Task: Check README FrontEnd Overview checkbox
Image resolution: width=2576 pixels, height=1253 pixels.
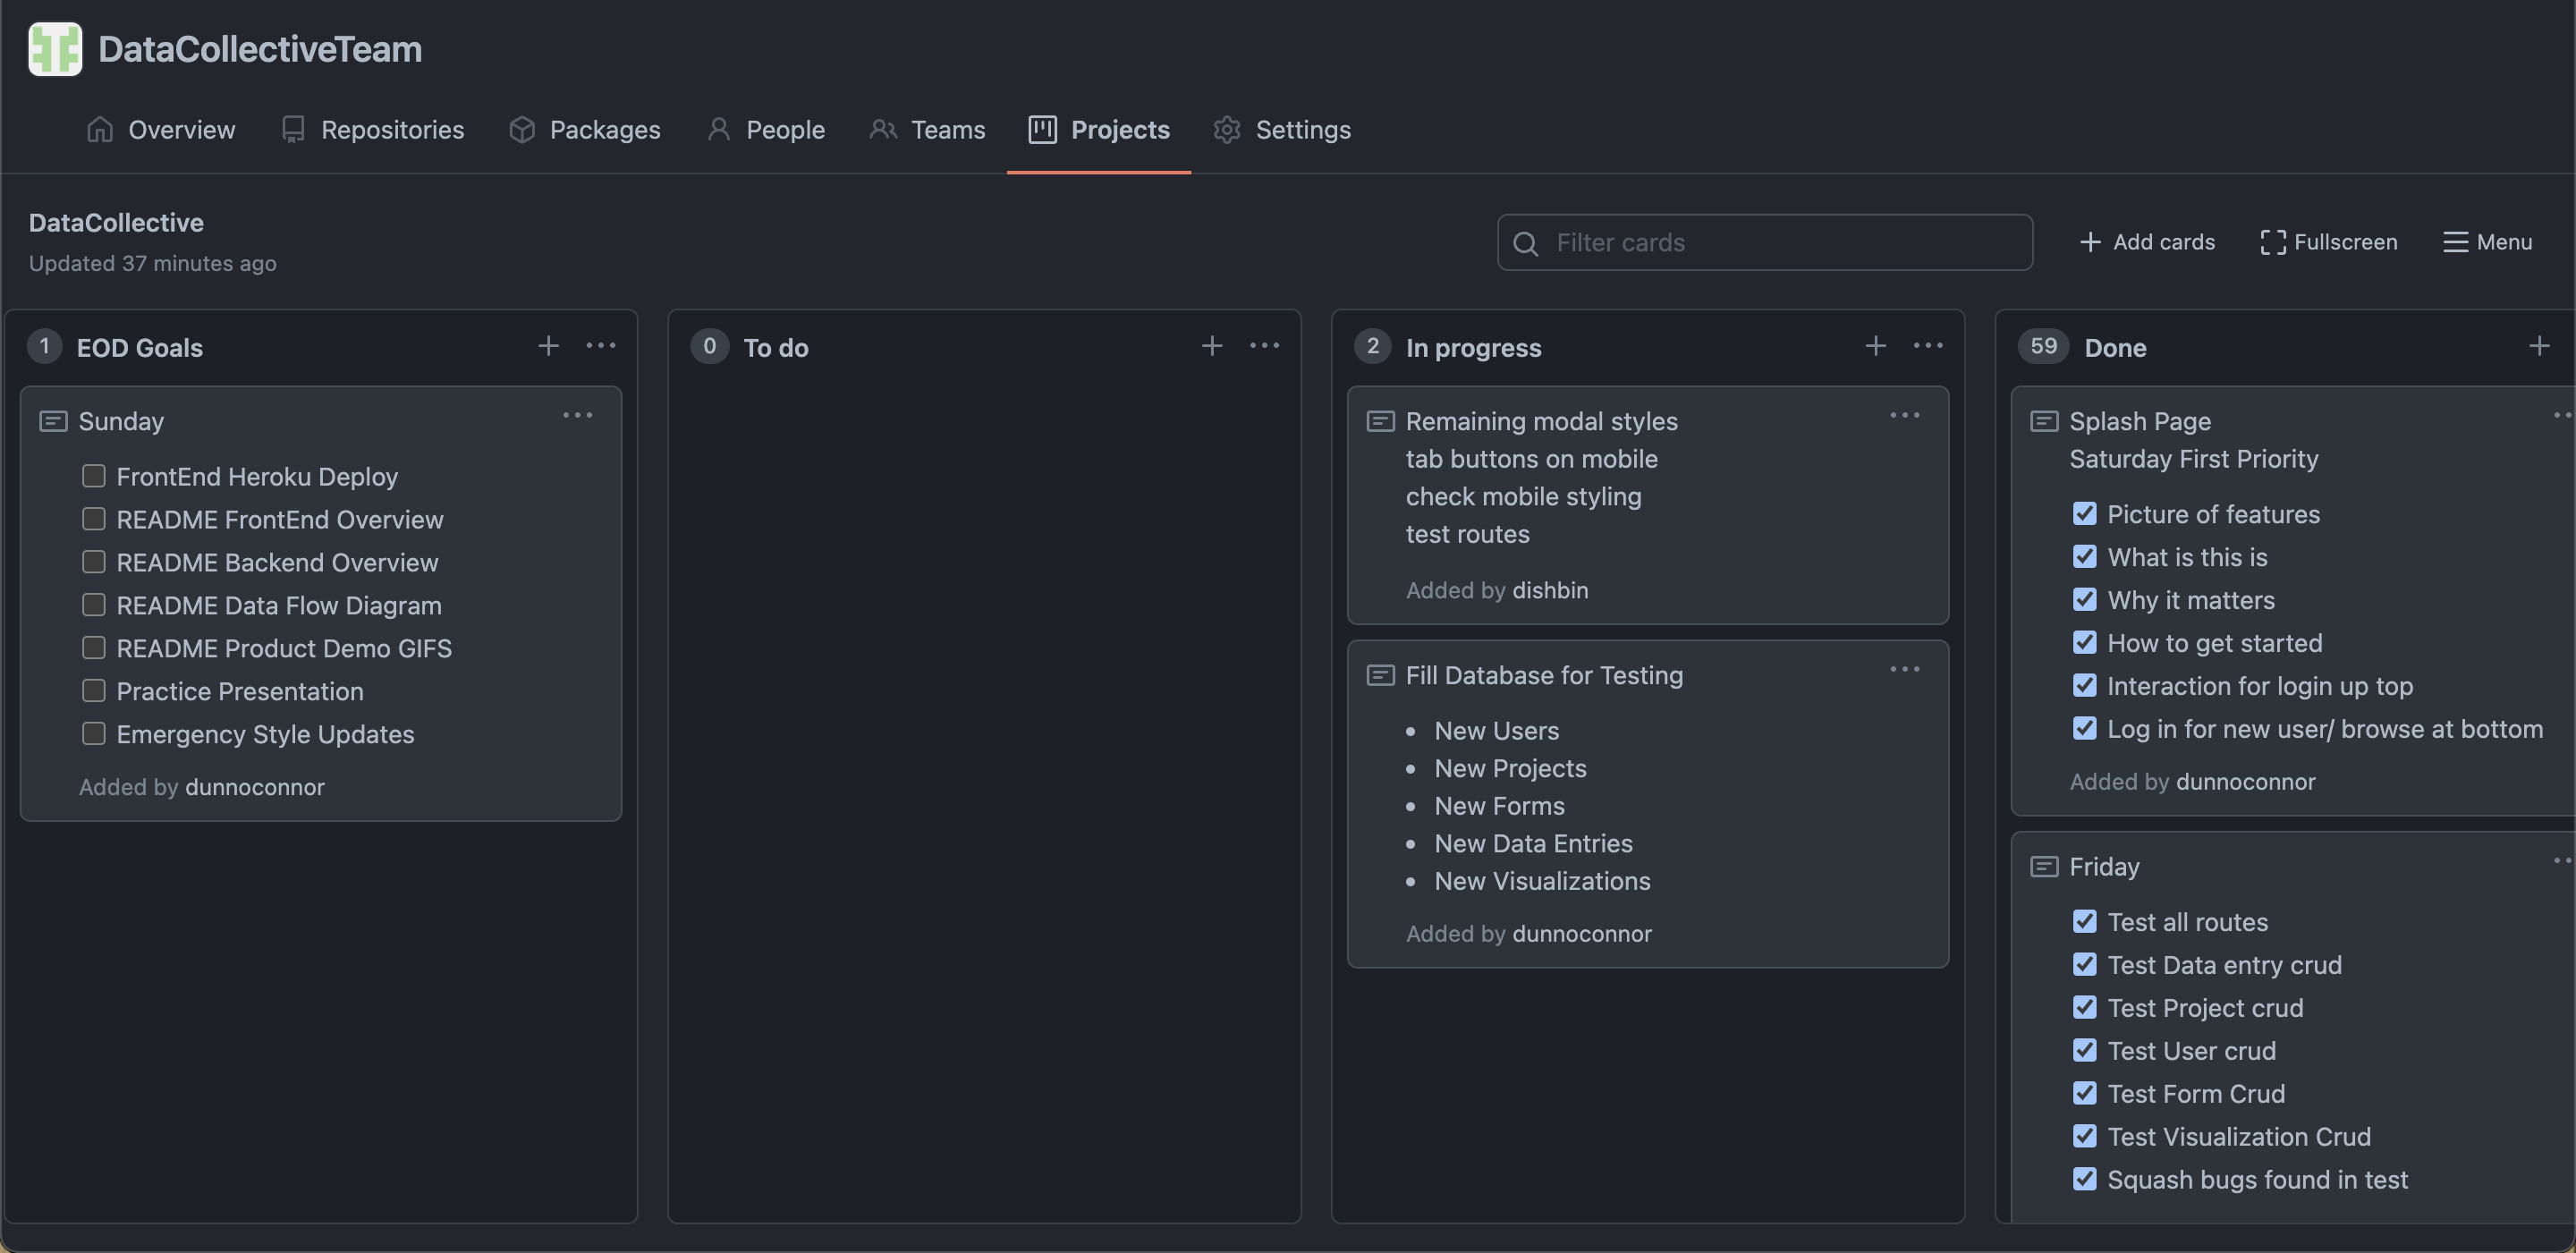Action: pos(93,519)
